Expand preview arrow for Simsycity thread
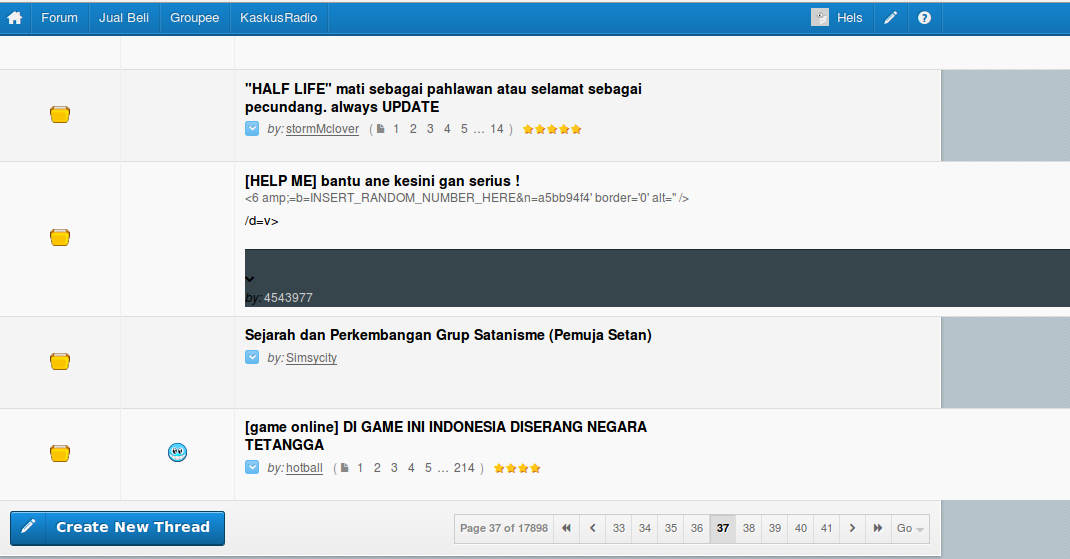 click(x=252, y=358)
